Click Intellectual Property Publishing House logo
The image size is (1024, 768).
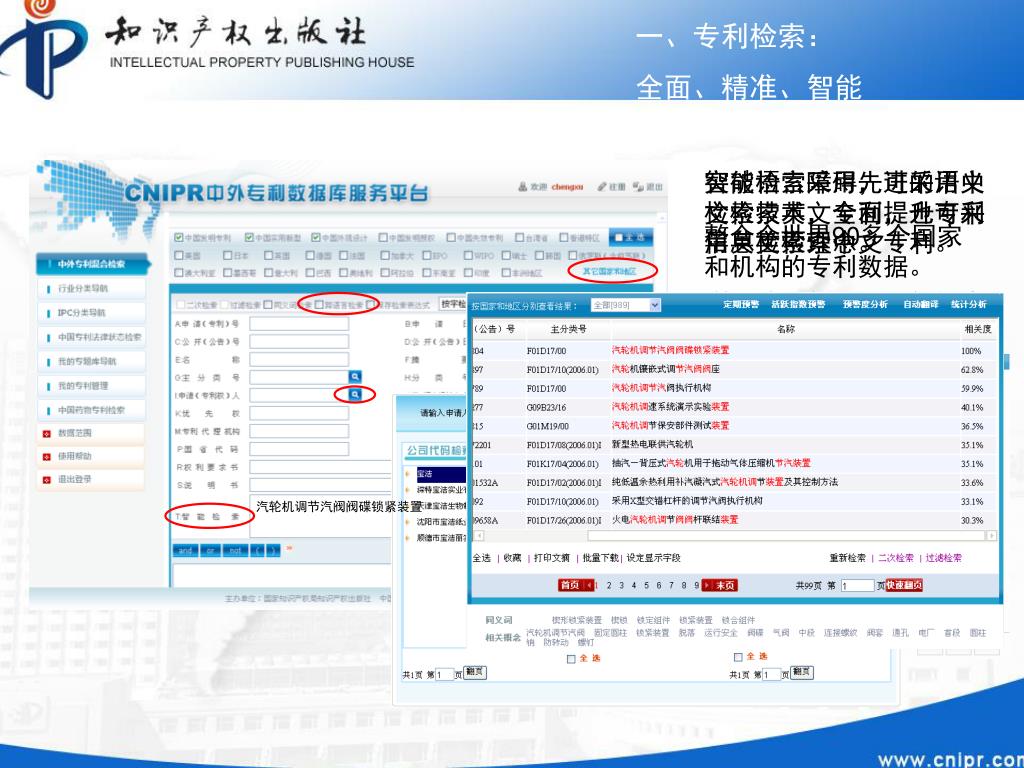(44, 49)
